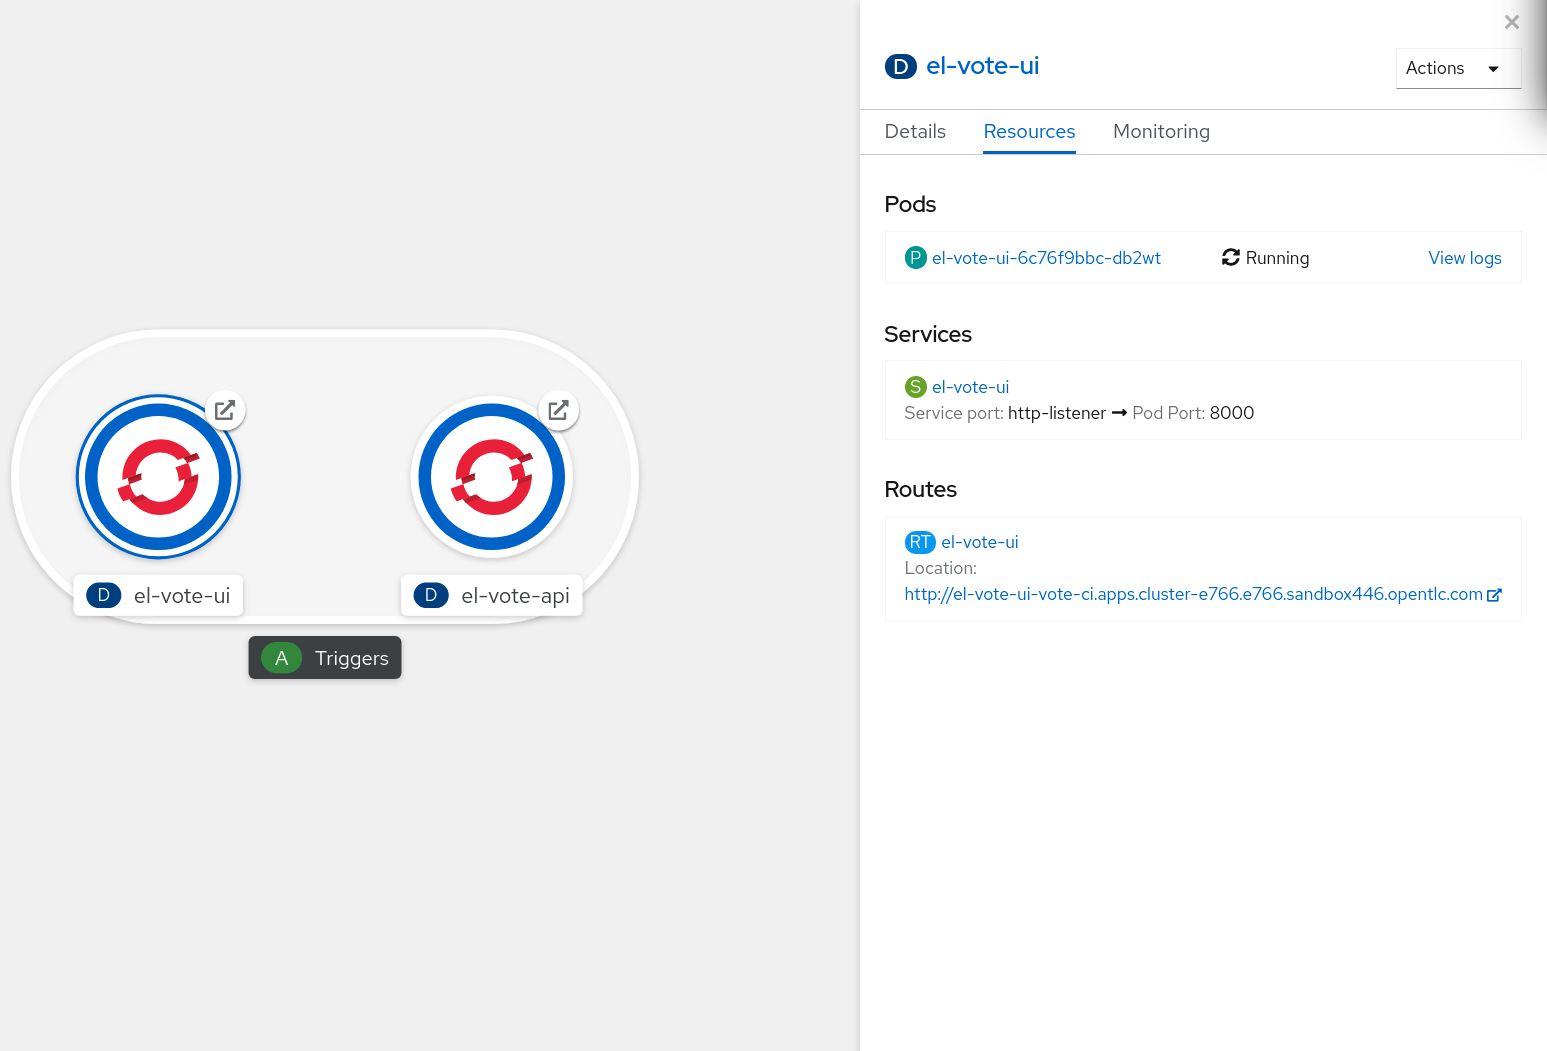Click the Pods section heading
The width and height of the screenshot is (1547, 1051).
[x=910, y=204]
